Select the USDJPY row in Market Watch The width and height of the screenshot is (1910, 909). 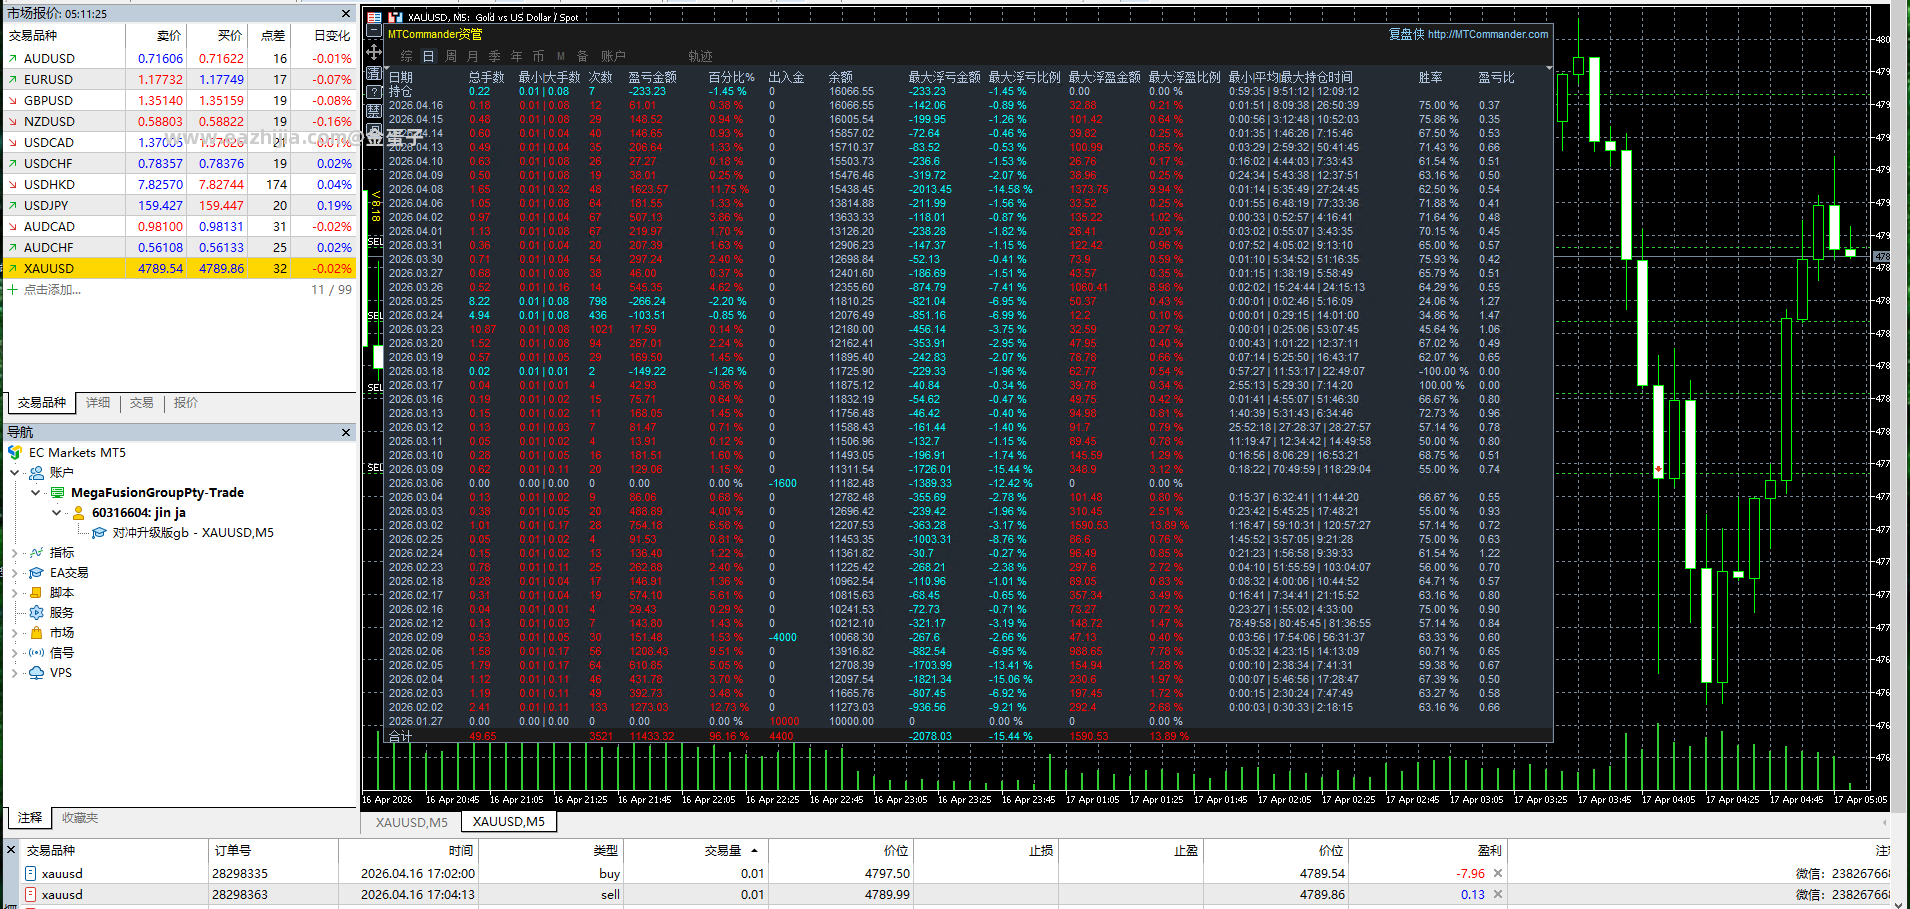click(x=180, y=206)
